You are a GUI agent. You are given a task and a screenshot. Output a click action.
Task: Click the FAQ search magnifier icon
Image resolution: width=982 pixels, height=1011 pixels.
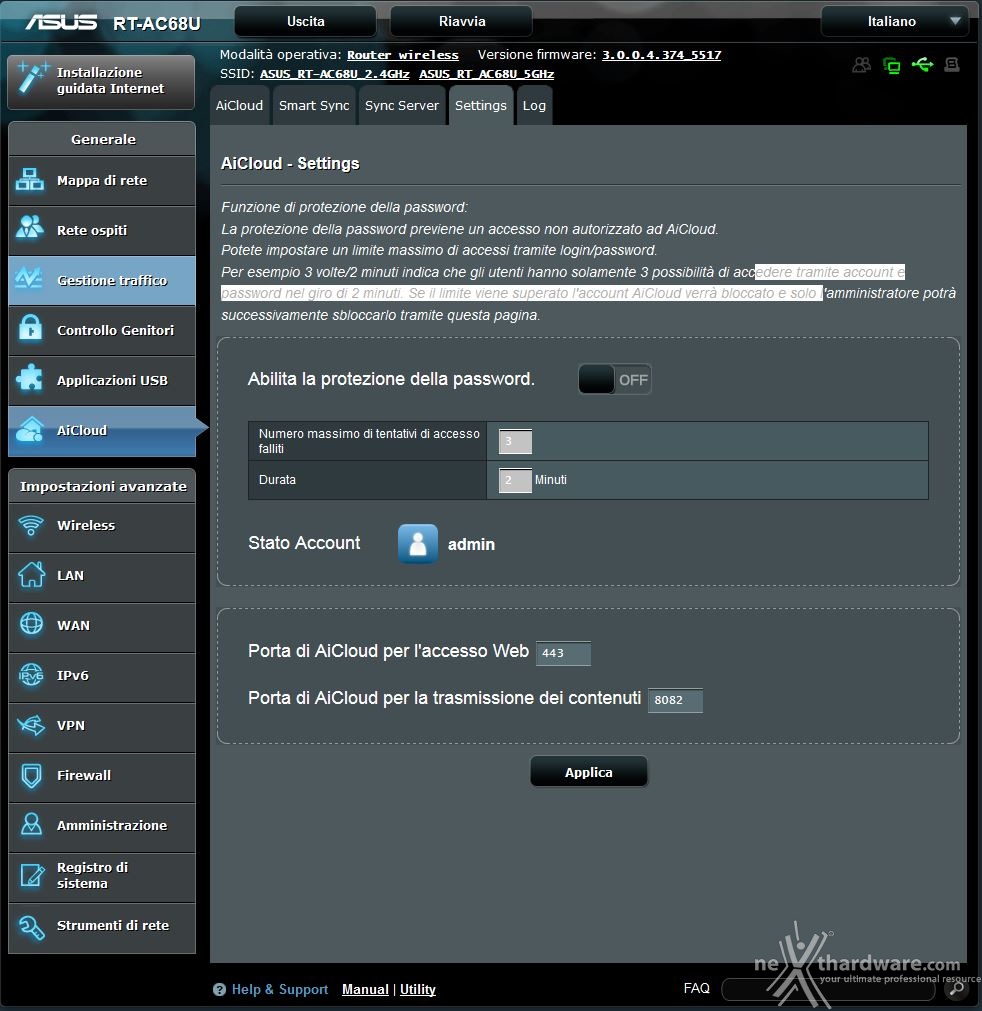(957, 988)
